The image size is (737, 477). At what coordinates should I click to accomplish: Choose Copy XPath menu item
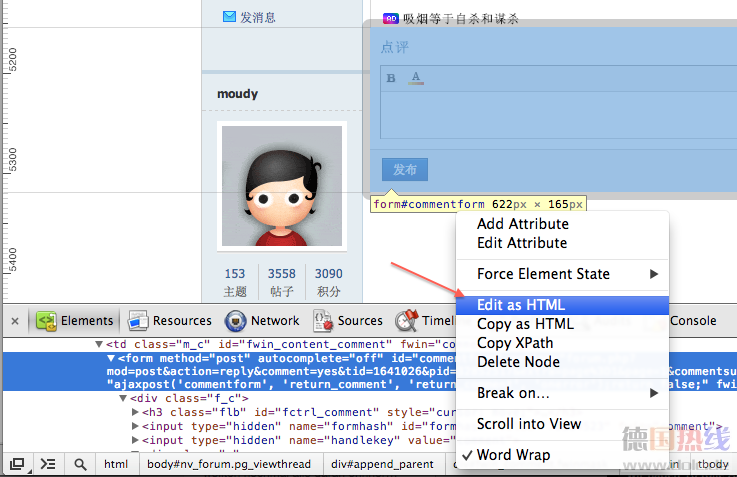[515, 343]
